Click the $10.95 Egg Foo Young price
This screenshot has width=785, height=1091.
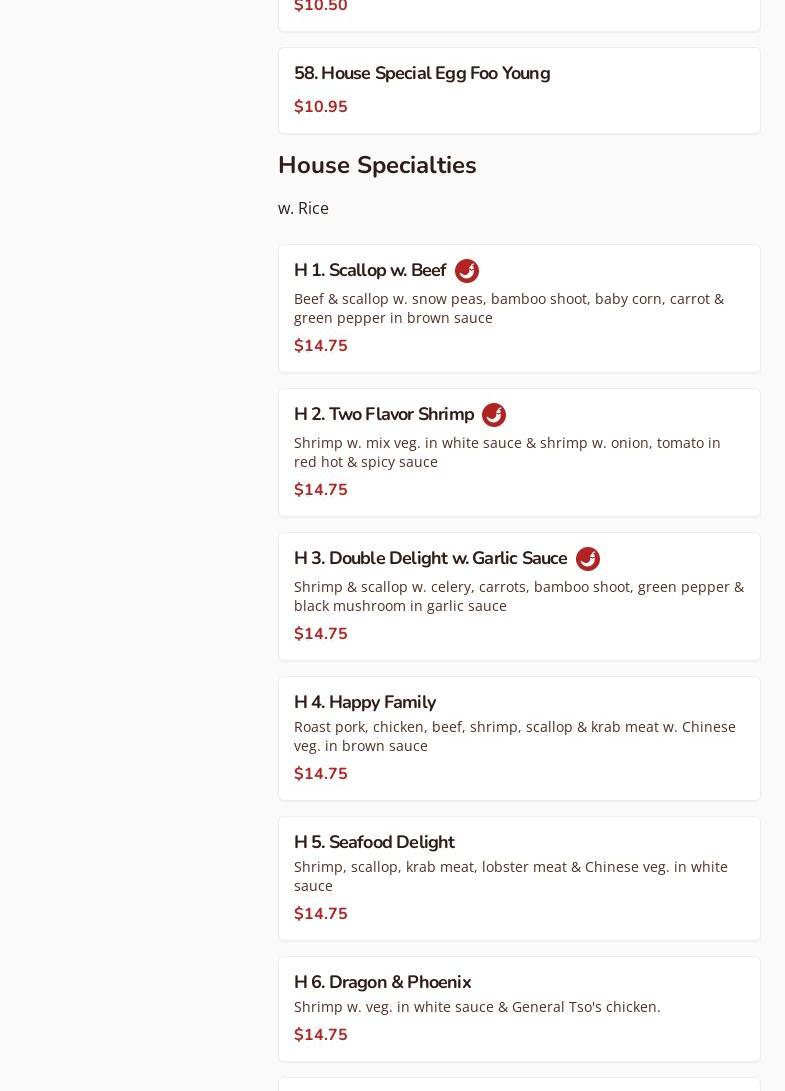pyautogui.click(x=321, y=107)
